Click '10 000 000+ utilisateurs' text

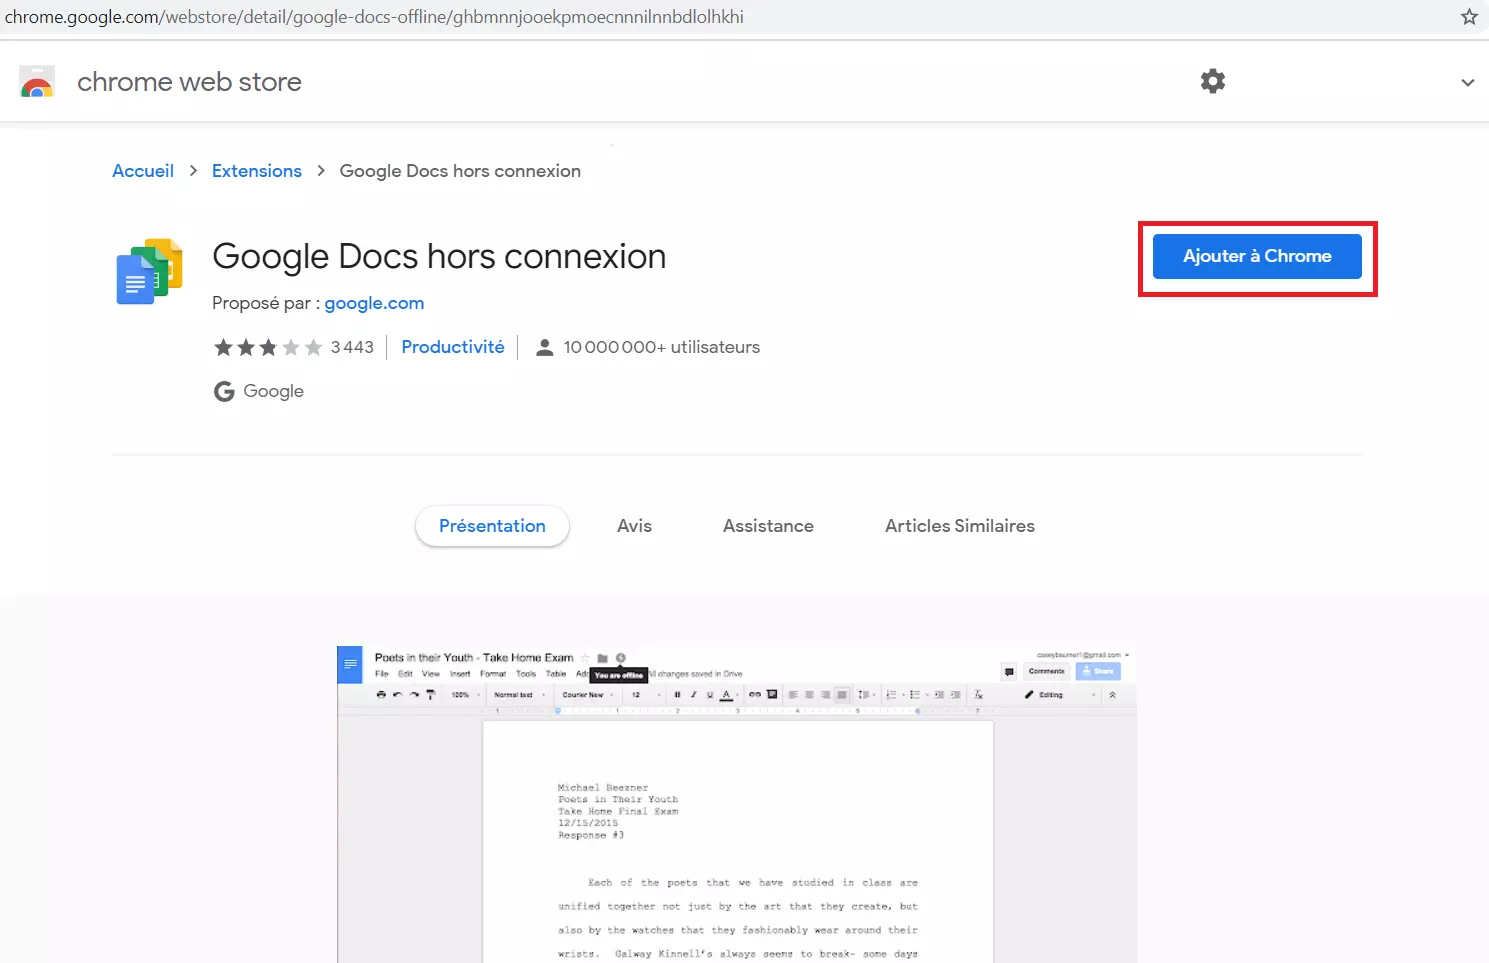(x=662, y=347)
